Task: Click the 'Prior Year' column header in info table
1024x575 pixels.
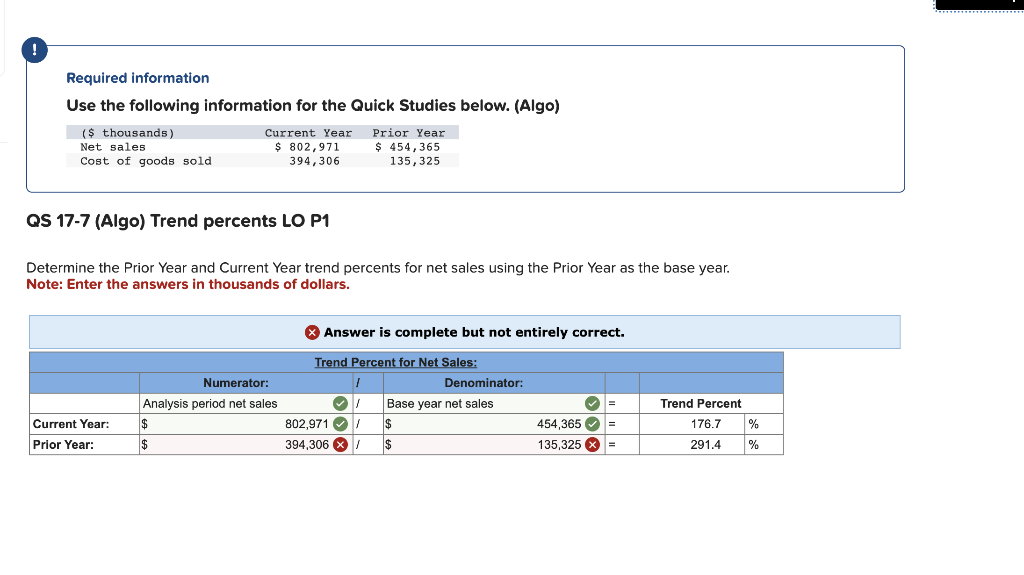Action: pyautogui.click(x=409, y=133)
